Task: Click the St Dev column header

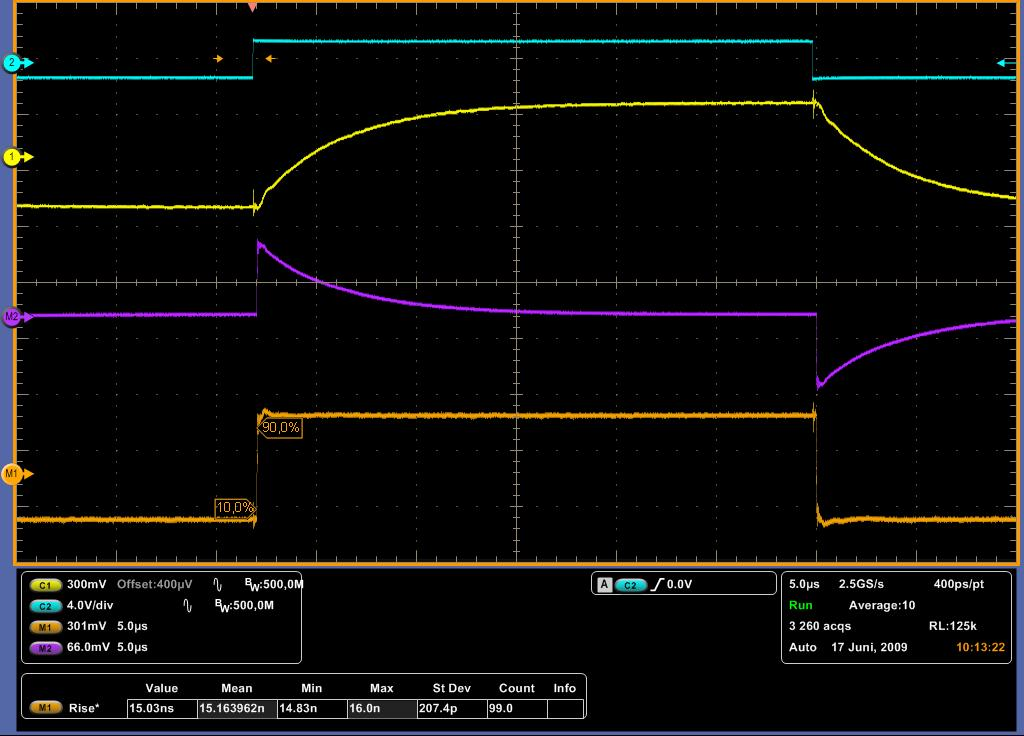Action: pos(451,688)
